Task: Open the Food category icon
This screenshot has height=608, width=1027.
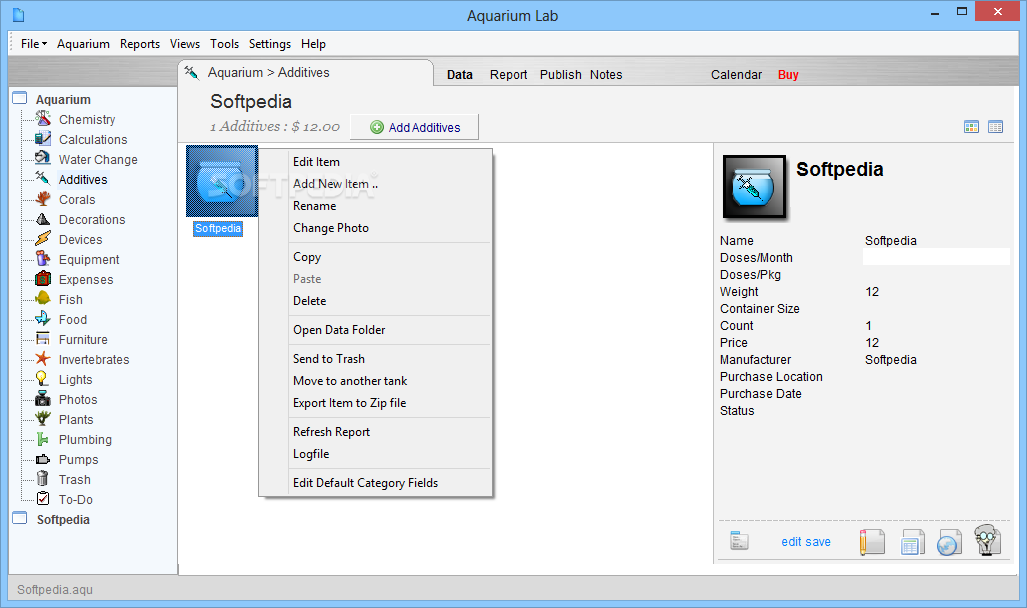Action: click(43, 318)
